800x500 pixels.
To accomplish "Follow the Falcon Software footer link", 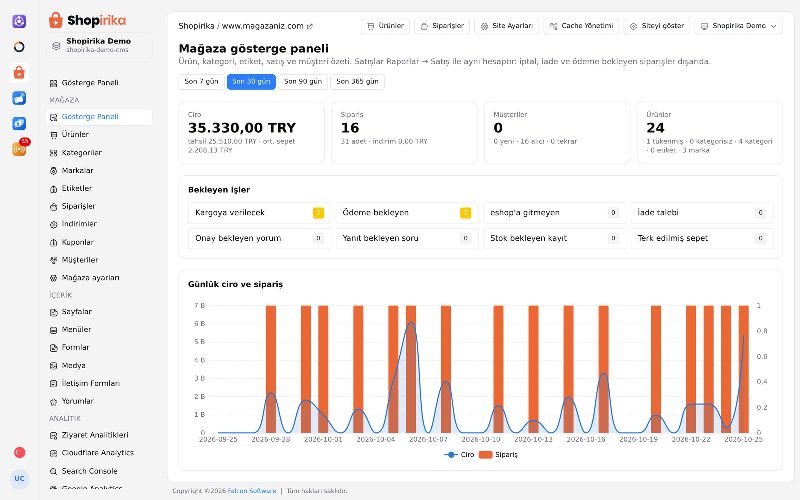I will click(x=252, y=491).
